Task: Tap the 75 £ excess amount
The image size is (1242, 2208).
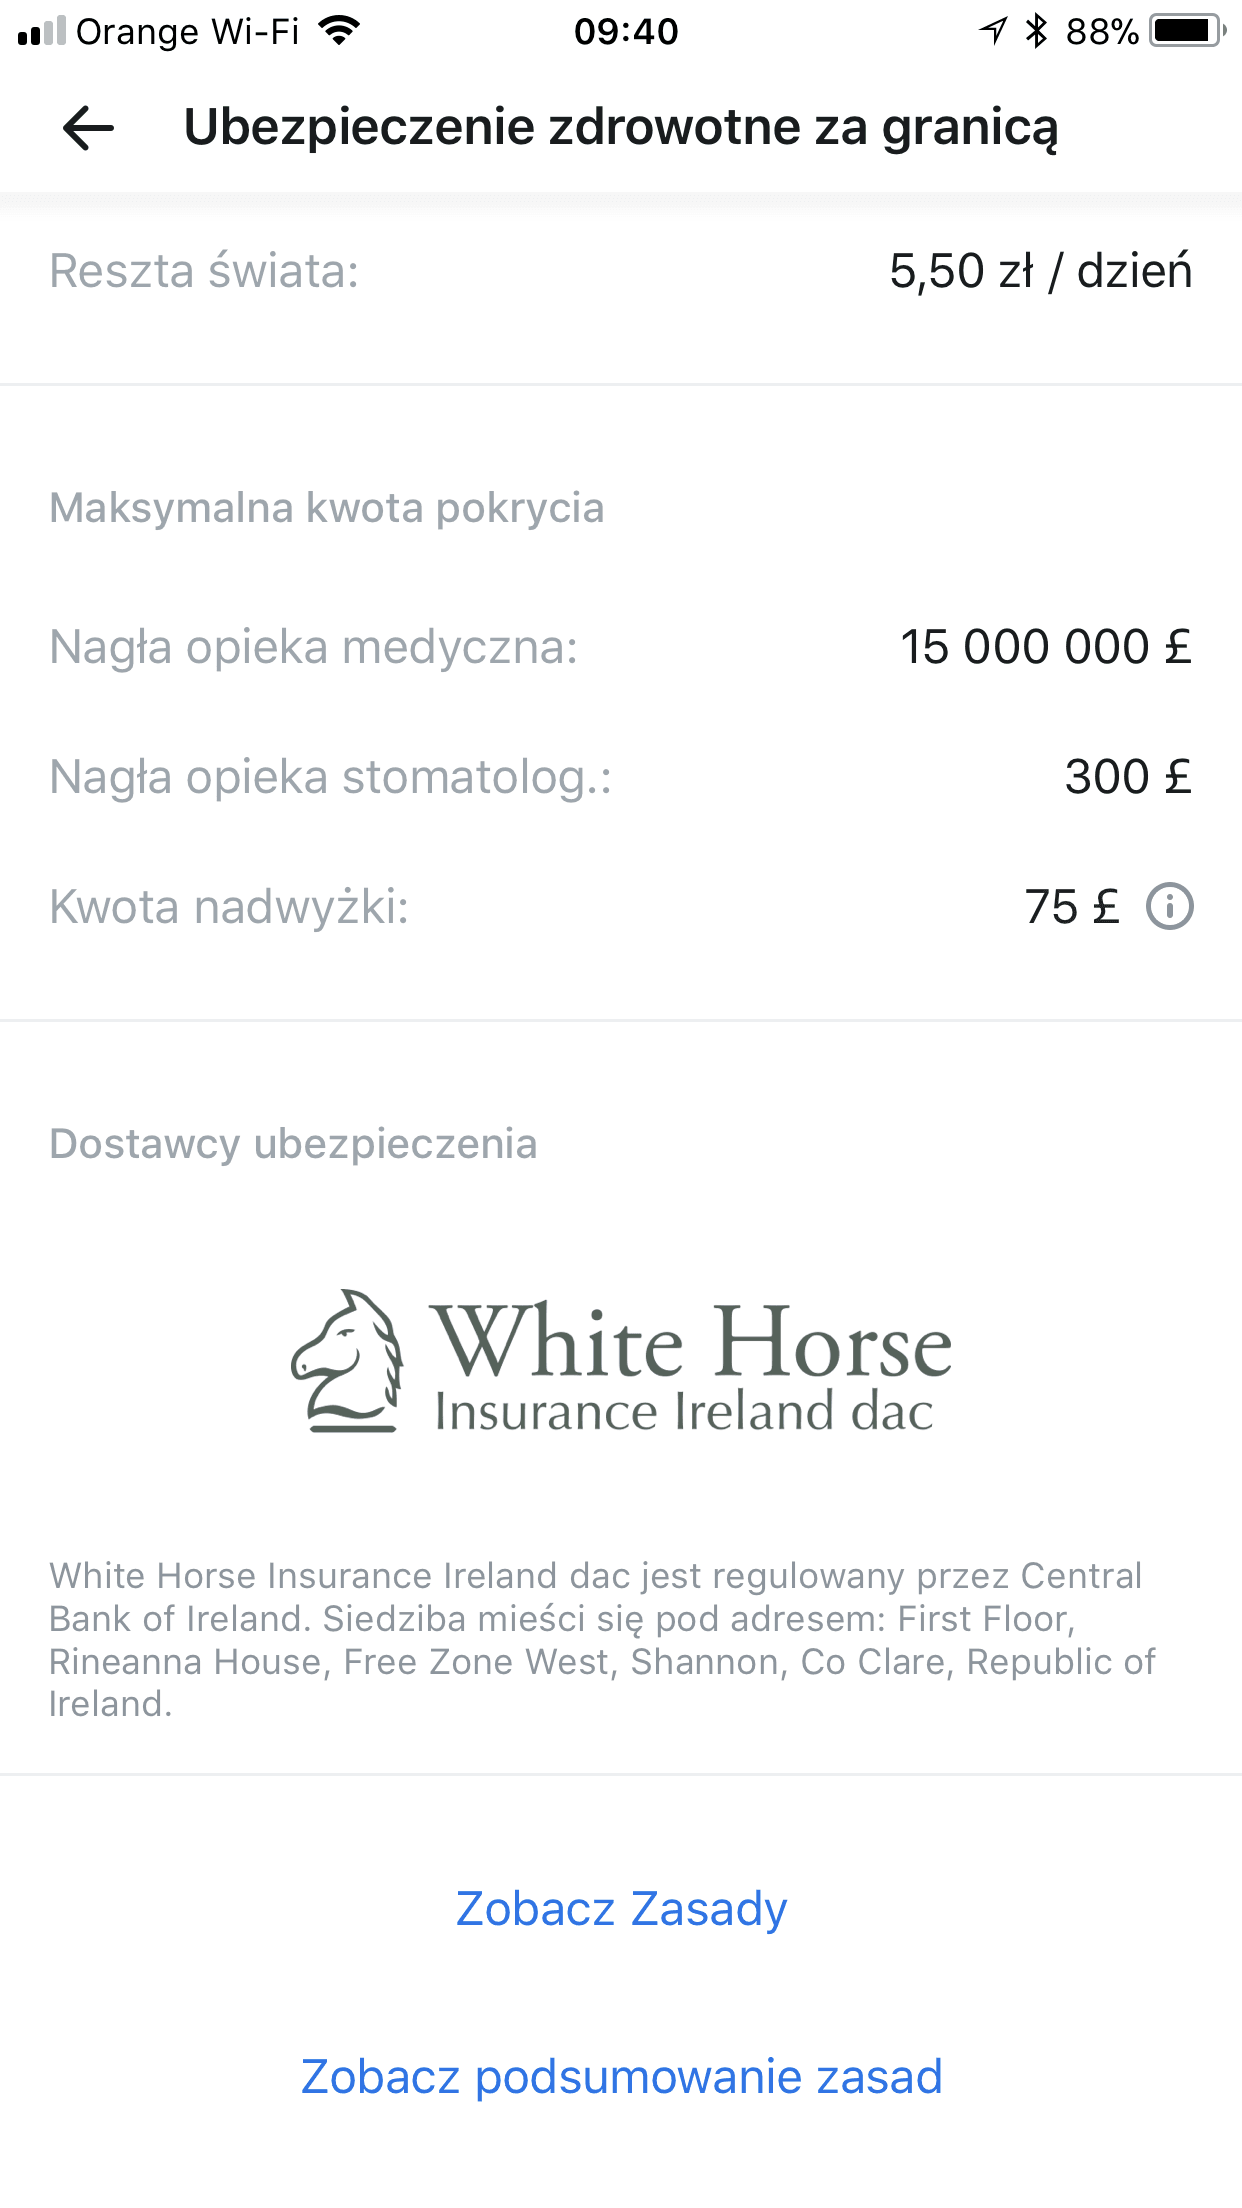Action: 1072,907
